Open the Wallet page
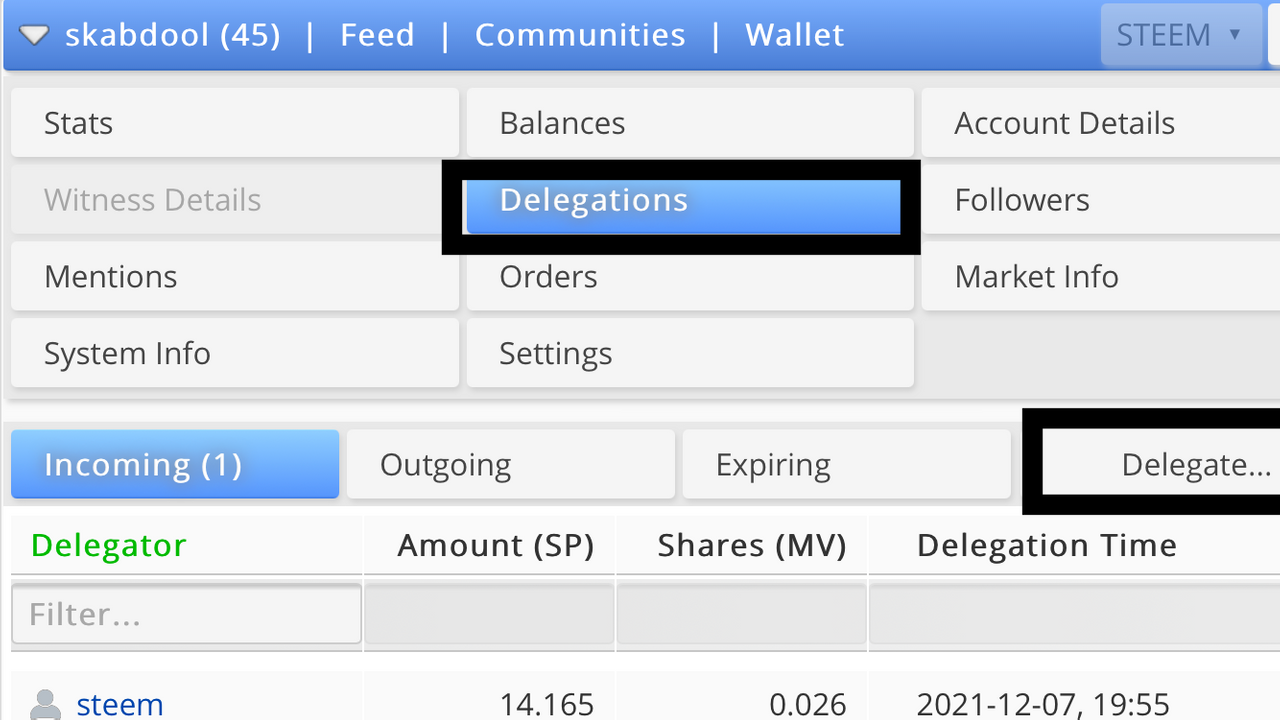 795,35
